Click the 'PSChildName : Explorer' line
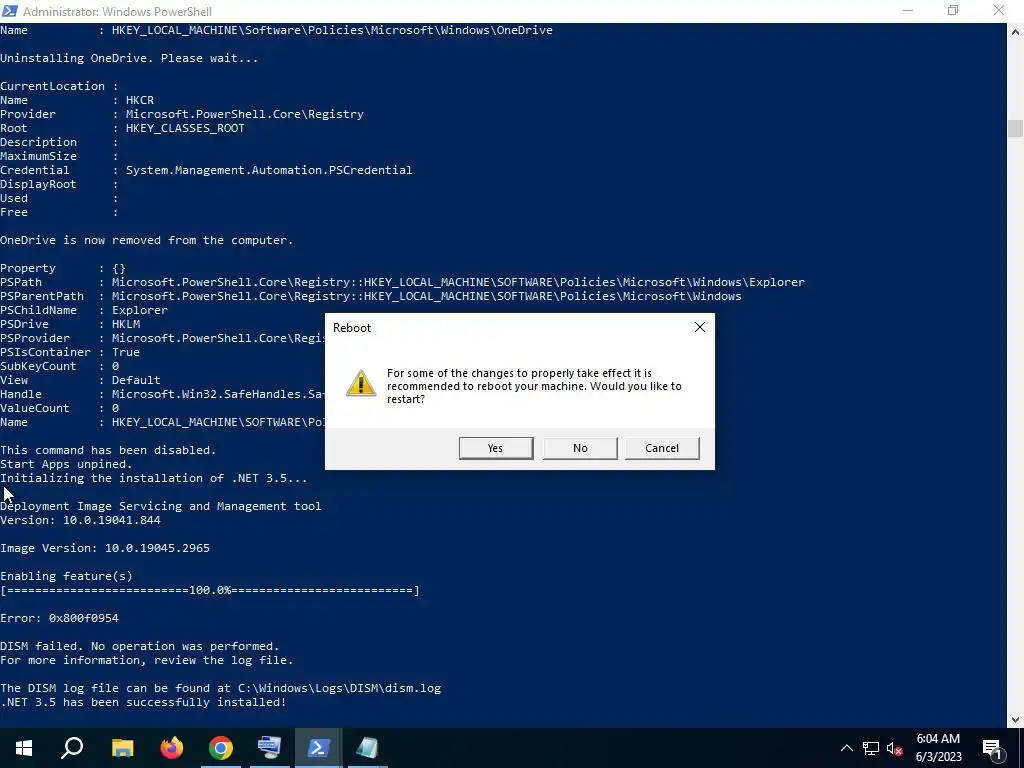Image resolution: width=1024 pixels, height=768 pixels. click(x=84, y=310)
